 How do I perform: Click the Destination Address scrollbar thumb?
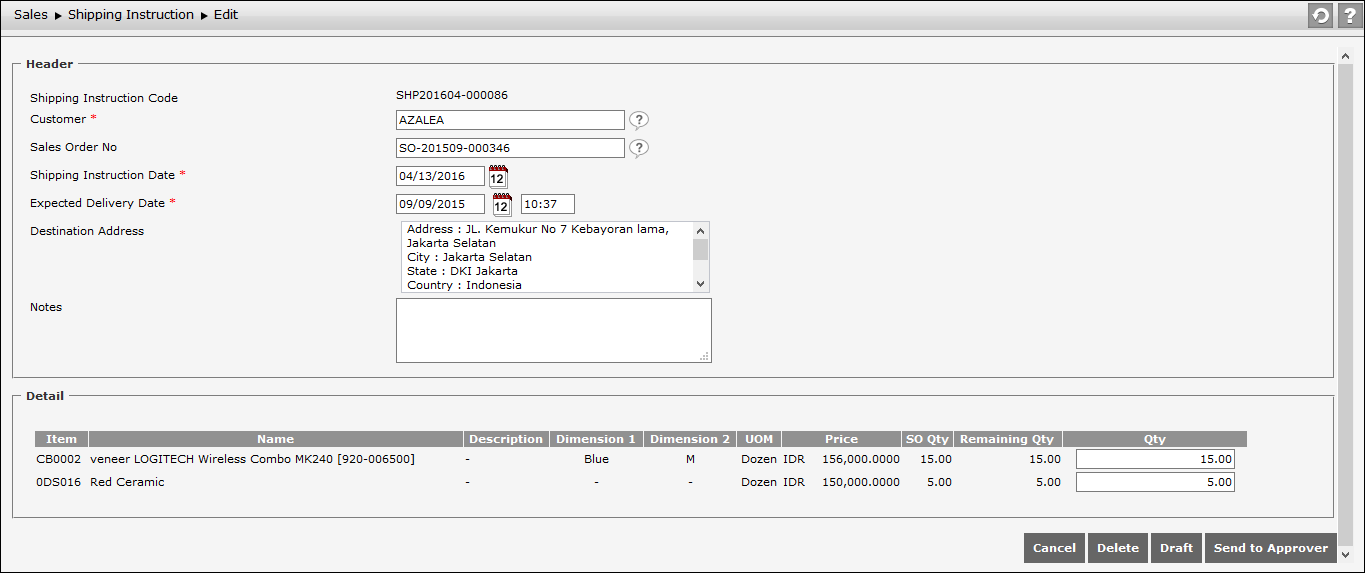tap(701, 249)
